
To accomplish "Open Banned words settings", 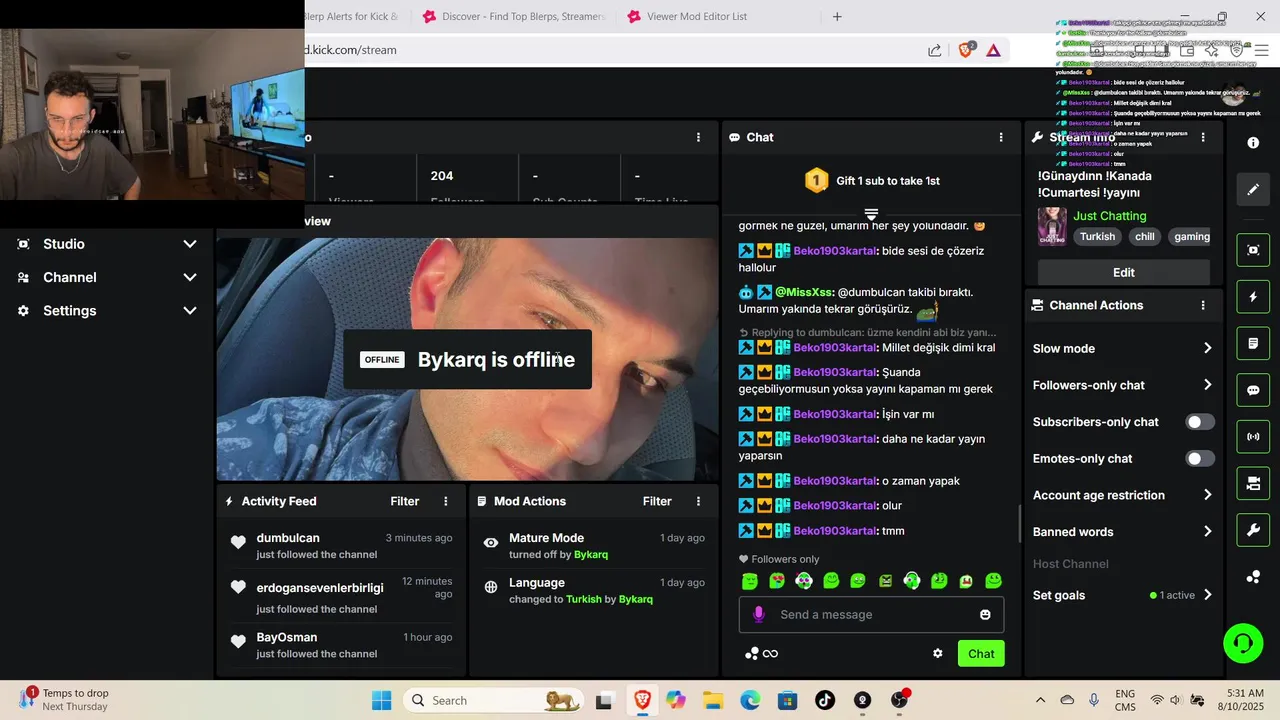I will tap(1123, 532).
